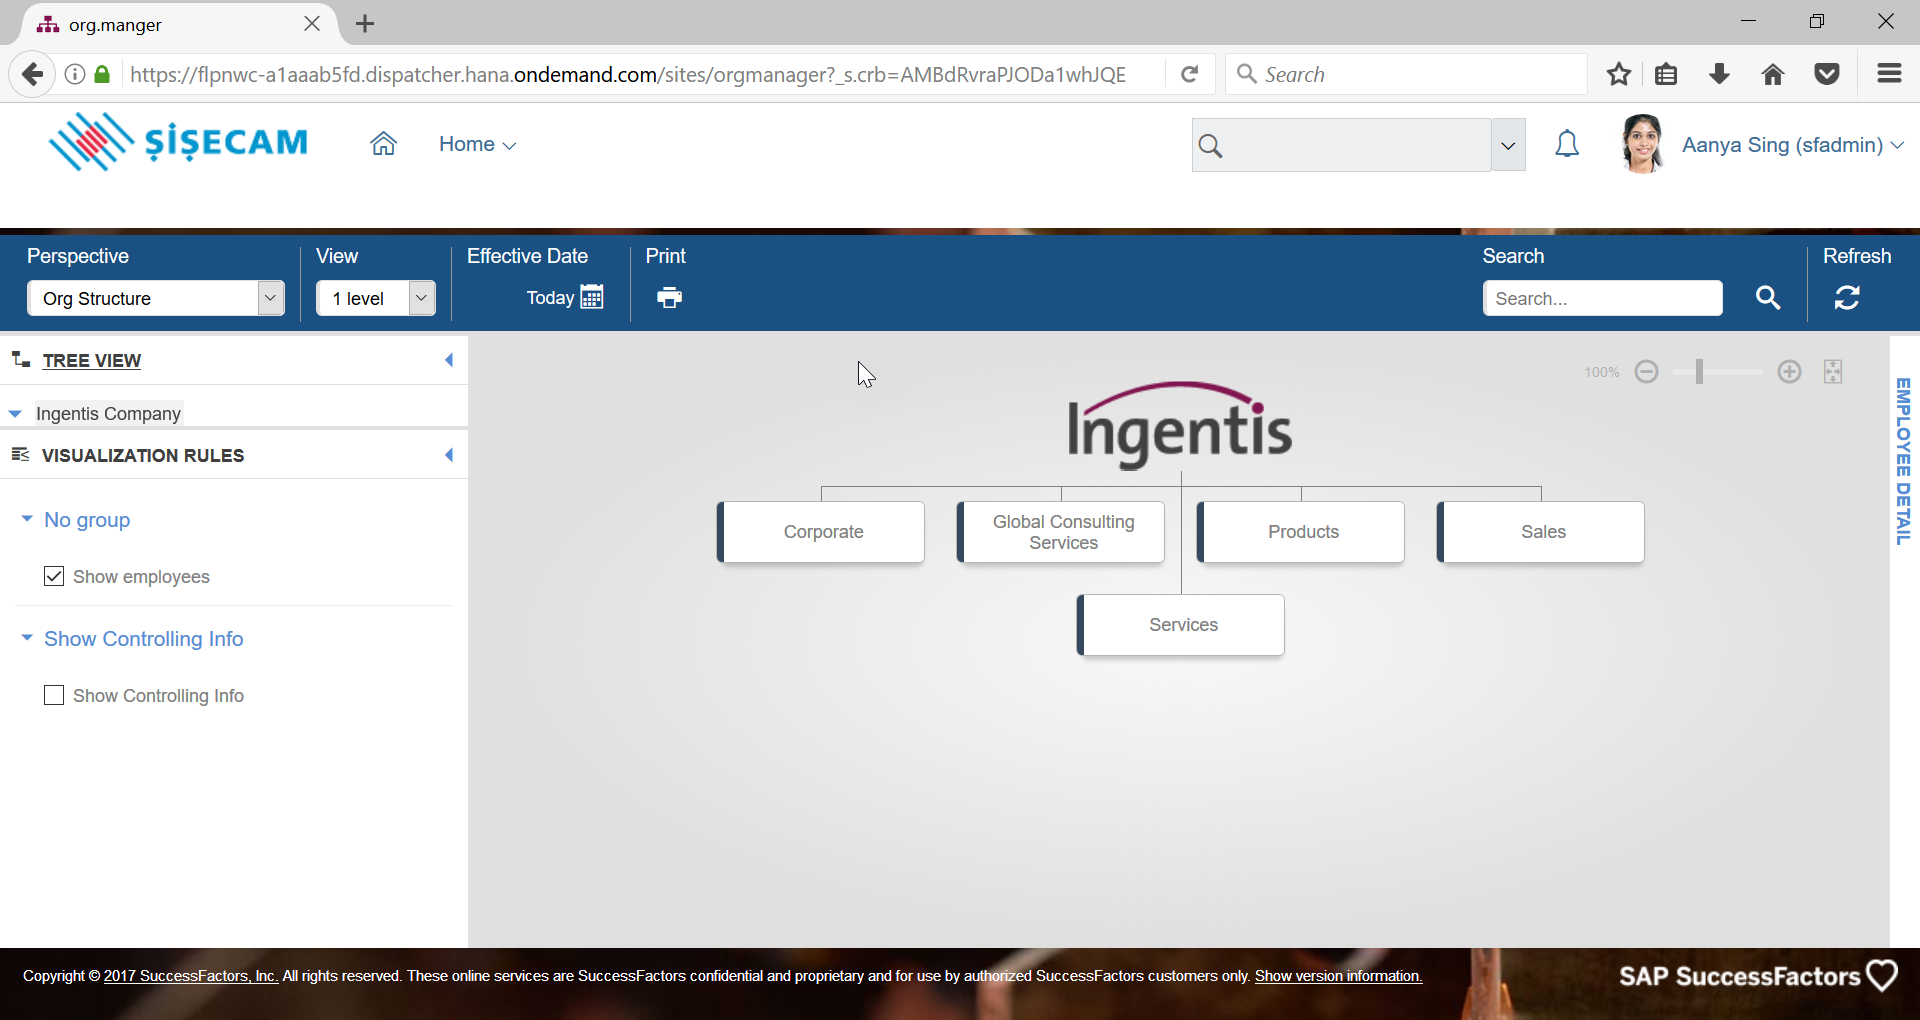The width and height of the screenshot is (1920, 1020).
Task: Open the Effective Date calendar icon
Action: coord(592,297)
